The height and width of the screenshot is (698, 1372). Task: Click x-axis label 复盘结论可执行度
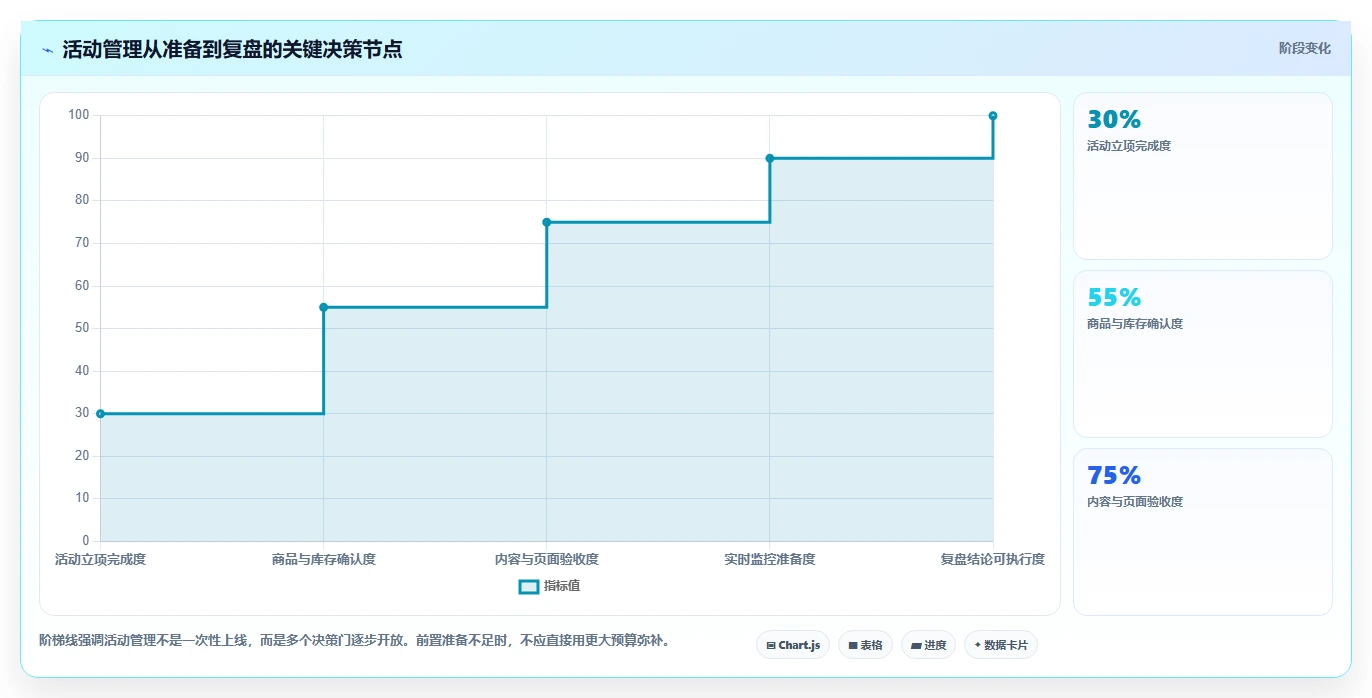(993, 559)
